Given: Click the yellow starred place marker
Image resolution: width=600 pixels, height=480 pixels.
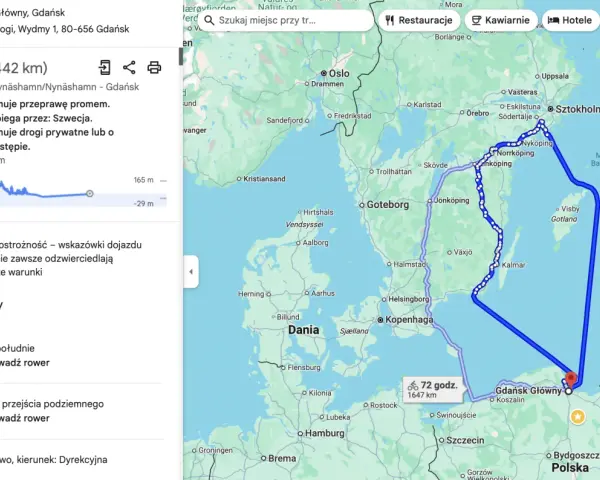Looking at the screenshot, I should click(577, 416).
